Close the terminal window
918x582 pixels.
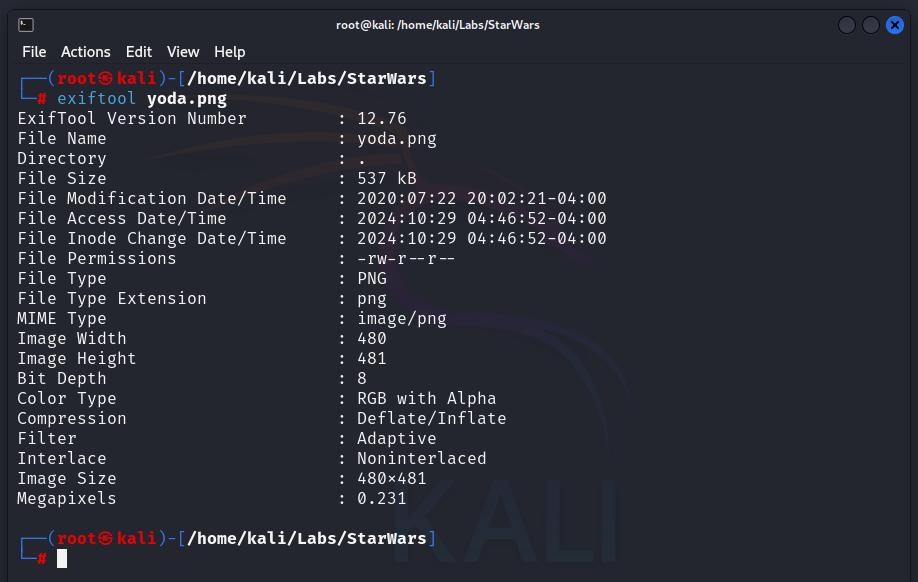coord(895,25)
